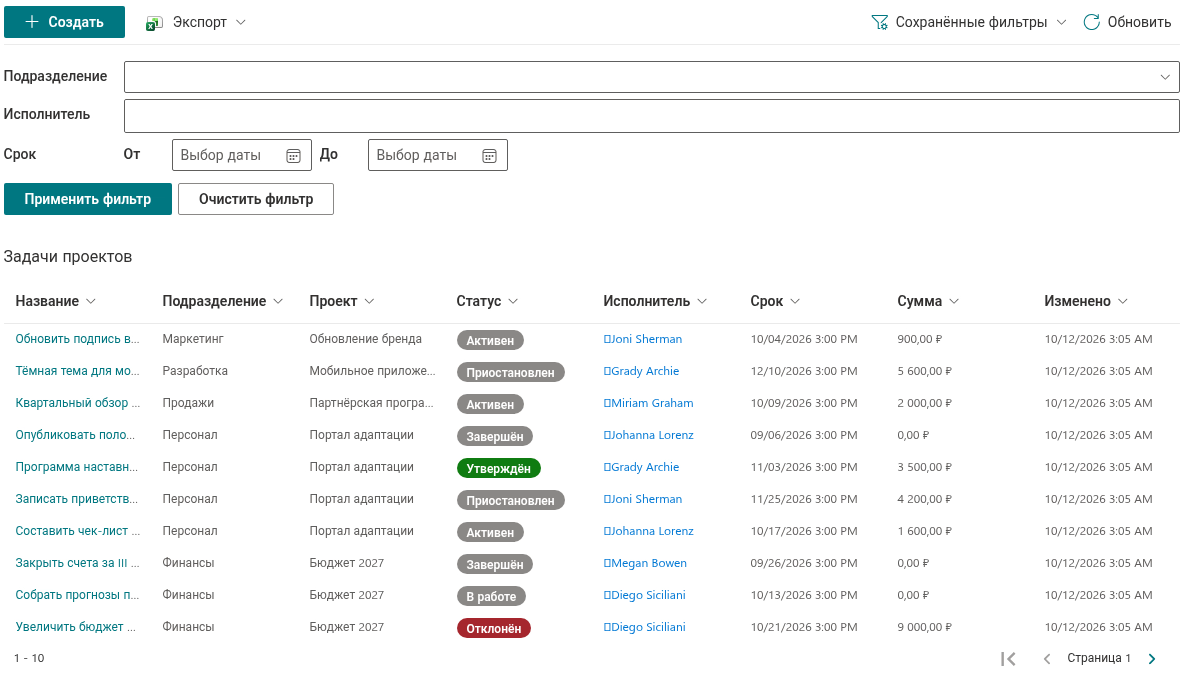Open the Экспорт dropdown menu
The height and width of the screenshot is (673, 1195).
pos(197,22)
